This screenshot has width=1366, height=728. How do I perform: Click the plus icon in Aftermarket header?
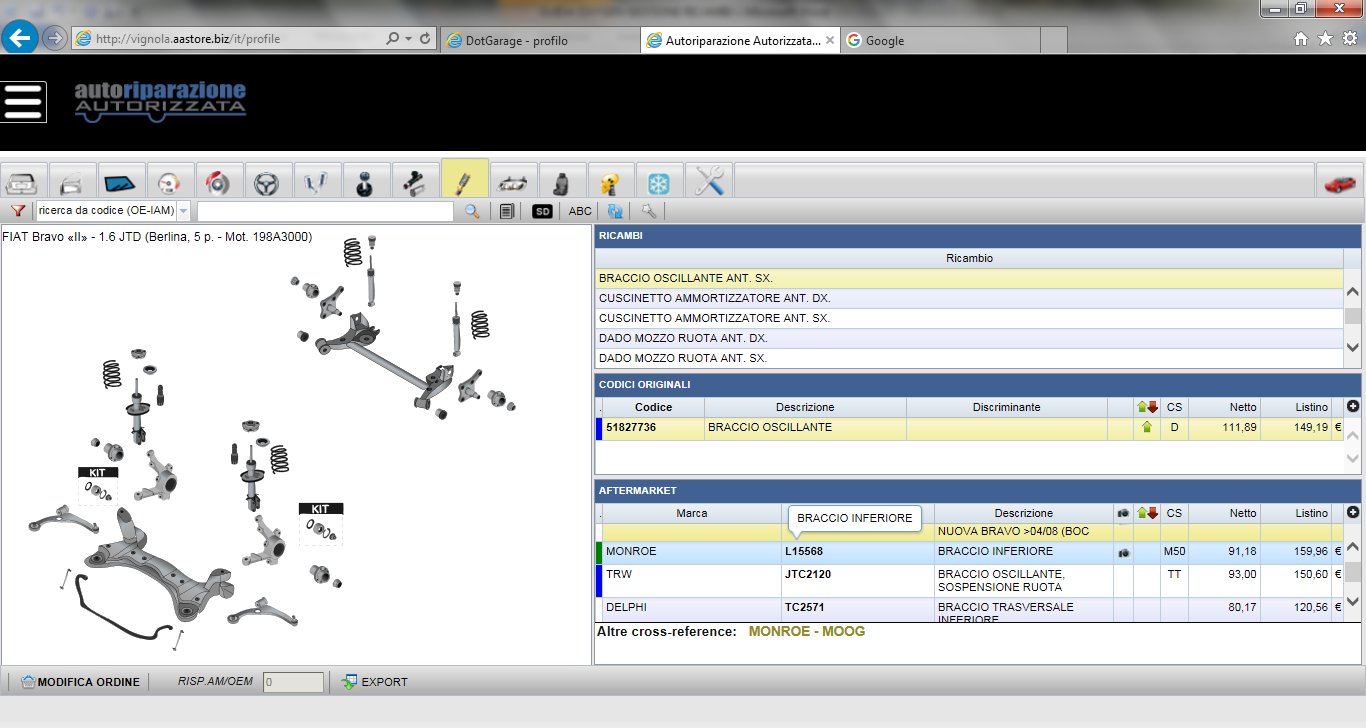(x=1353, y=513)
